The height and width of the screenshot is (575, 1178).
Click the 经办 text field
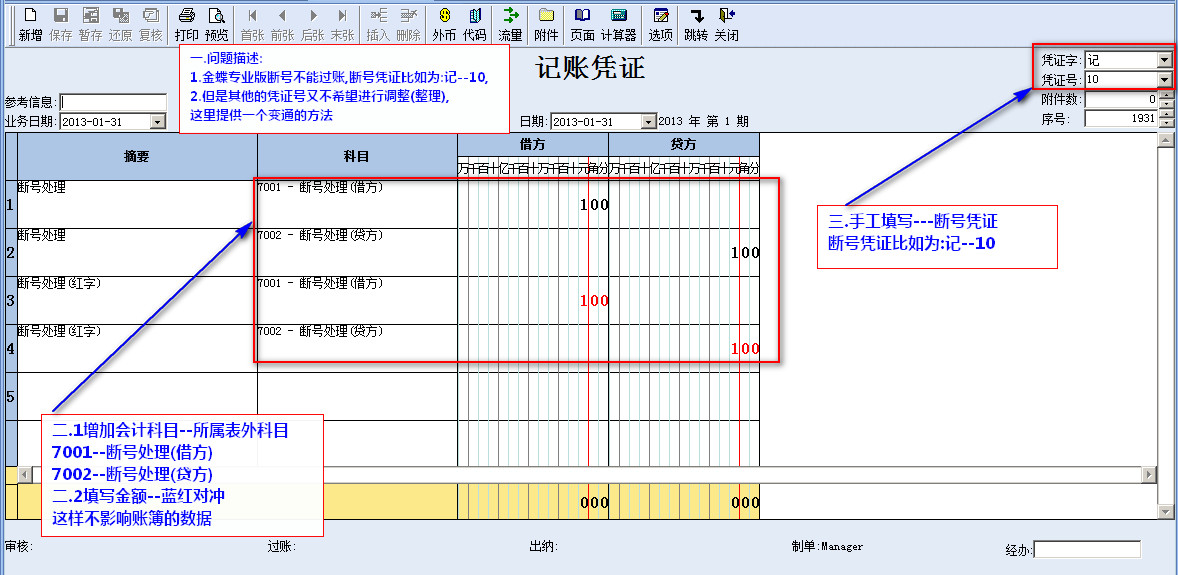(x=1087, y=549)
